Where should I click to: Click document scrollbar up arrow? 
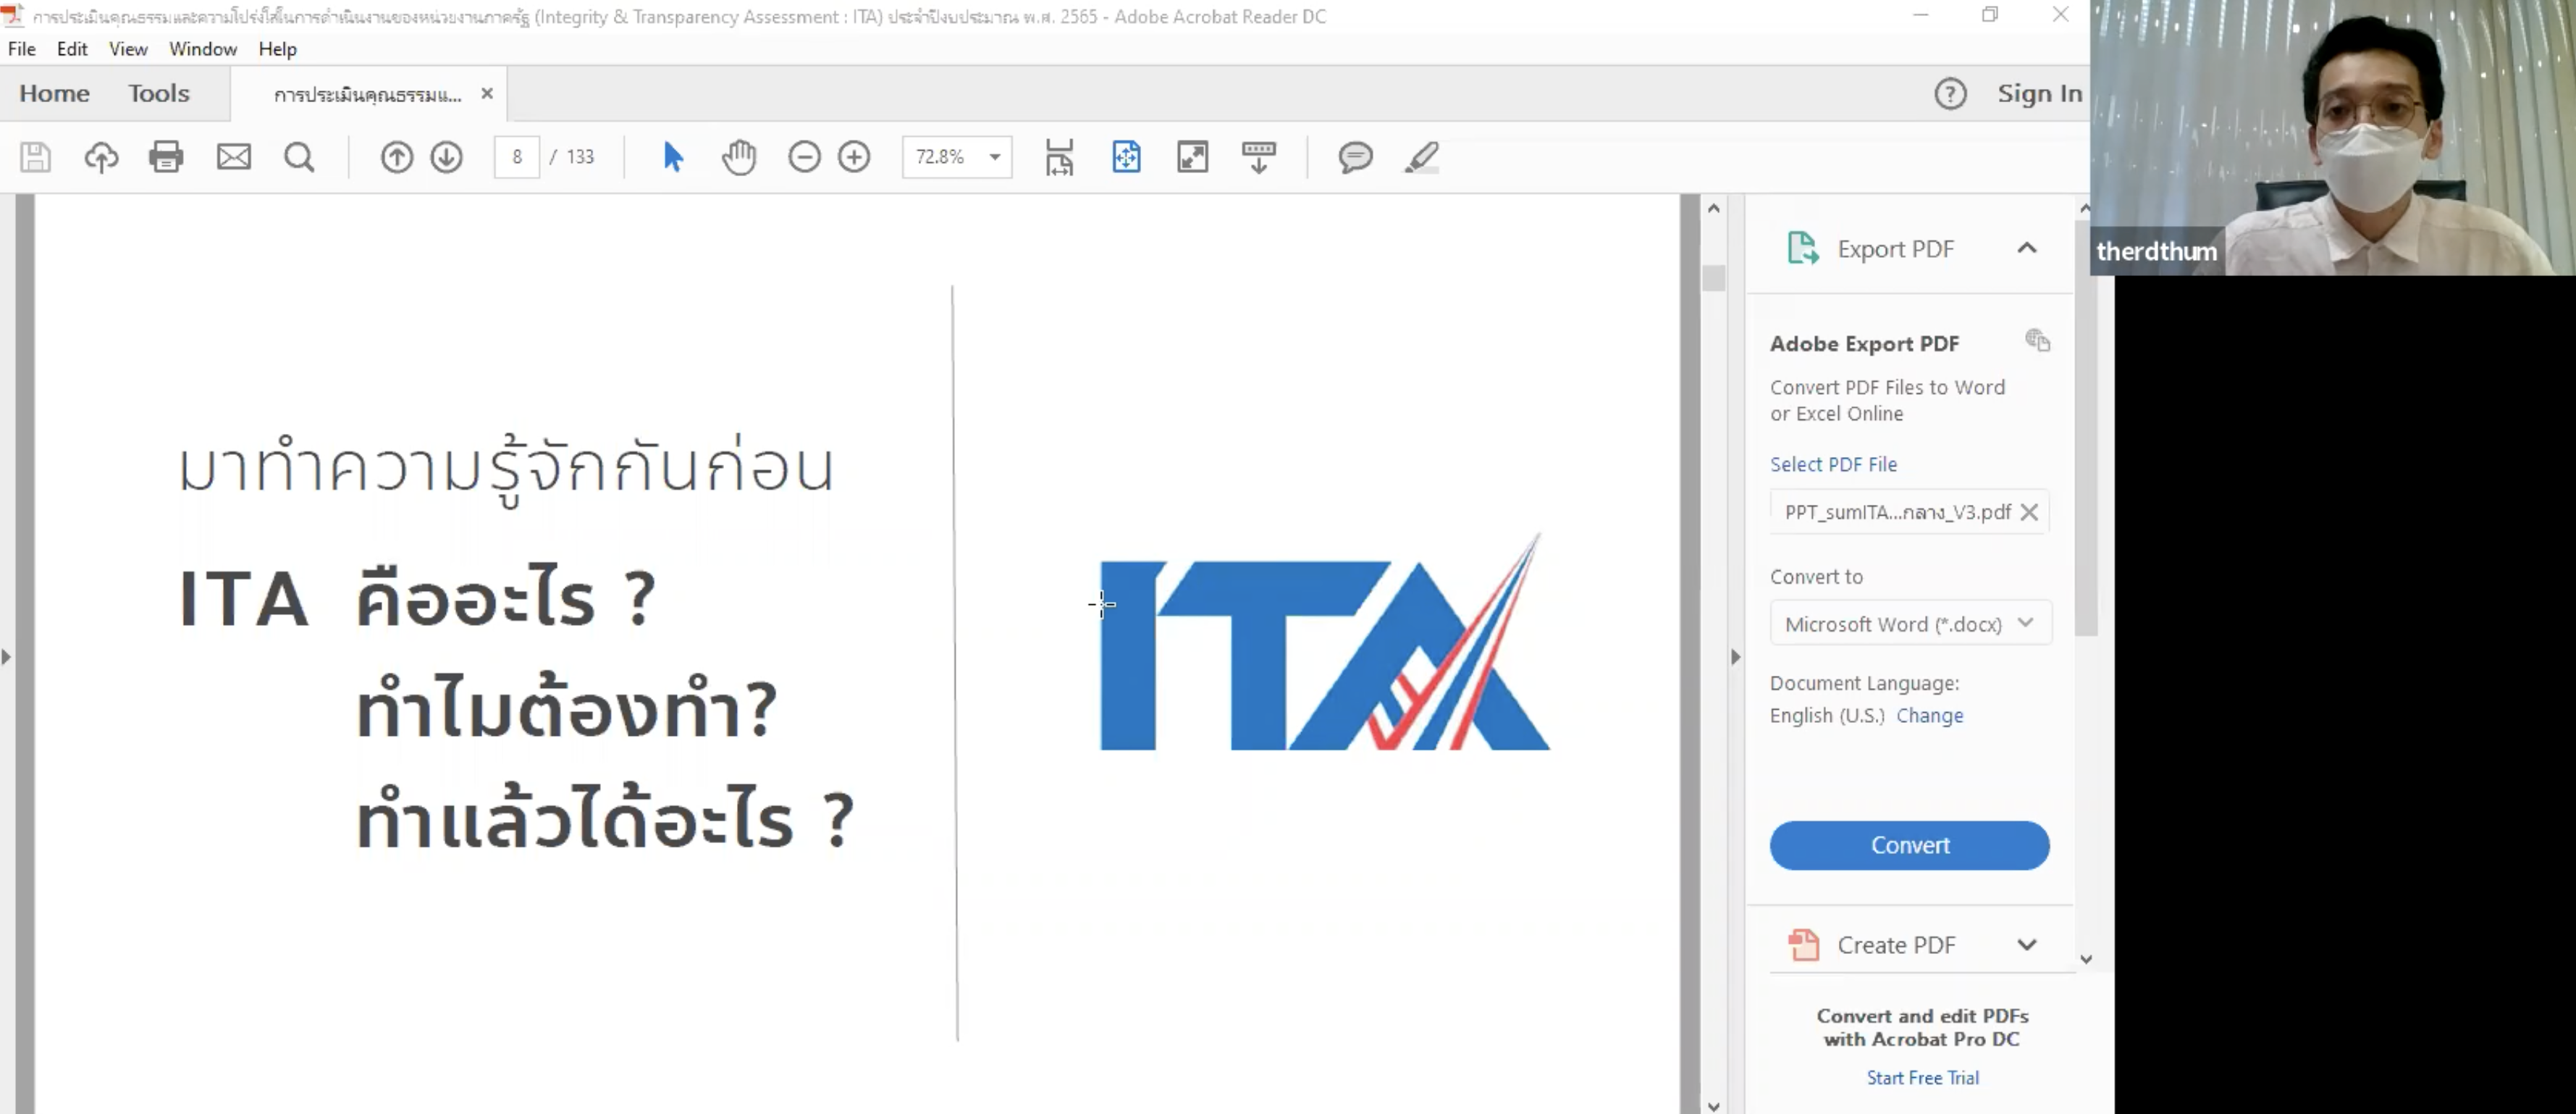(1713, 208)
